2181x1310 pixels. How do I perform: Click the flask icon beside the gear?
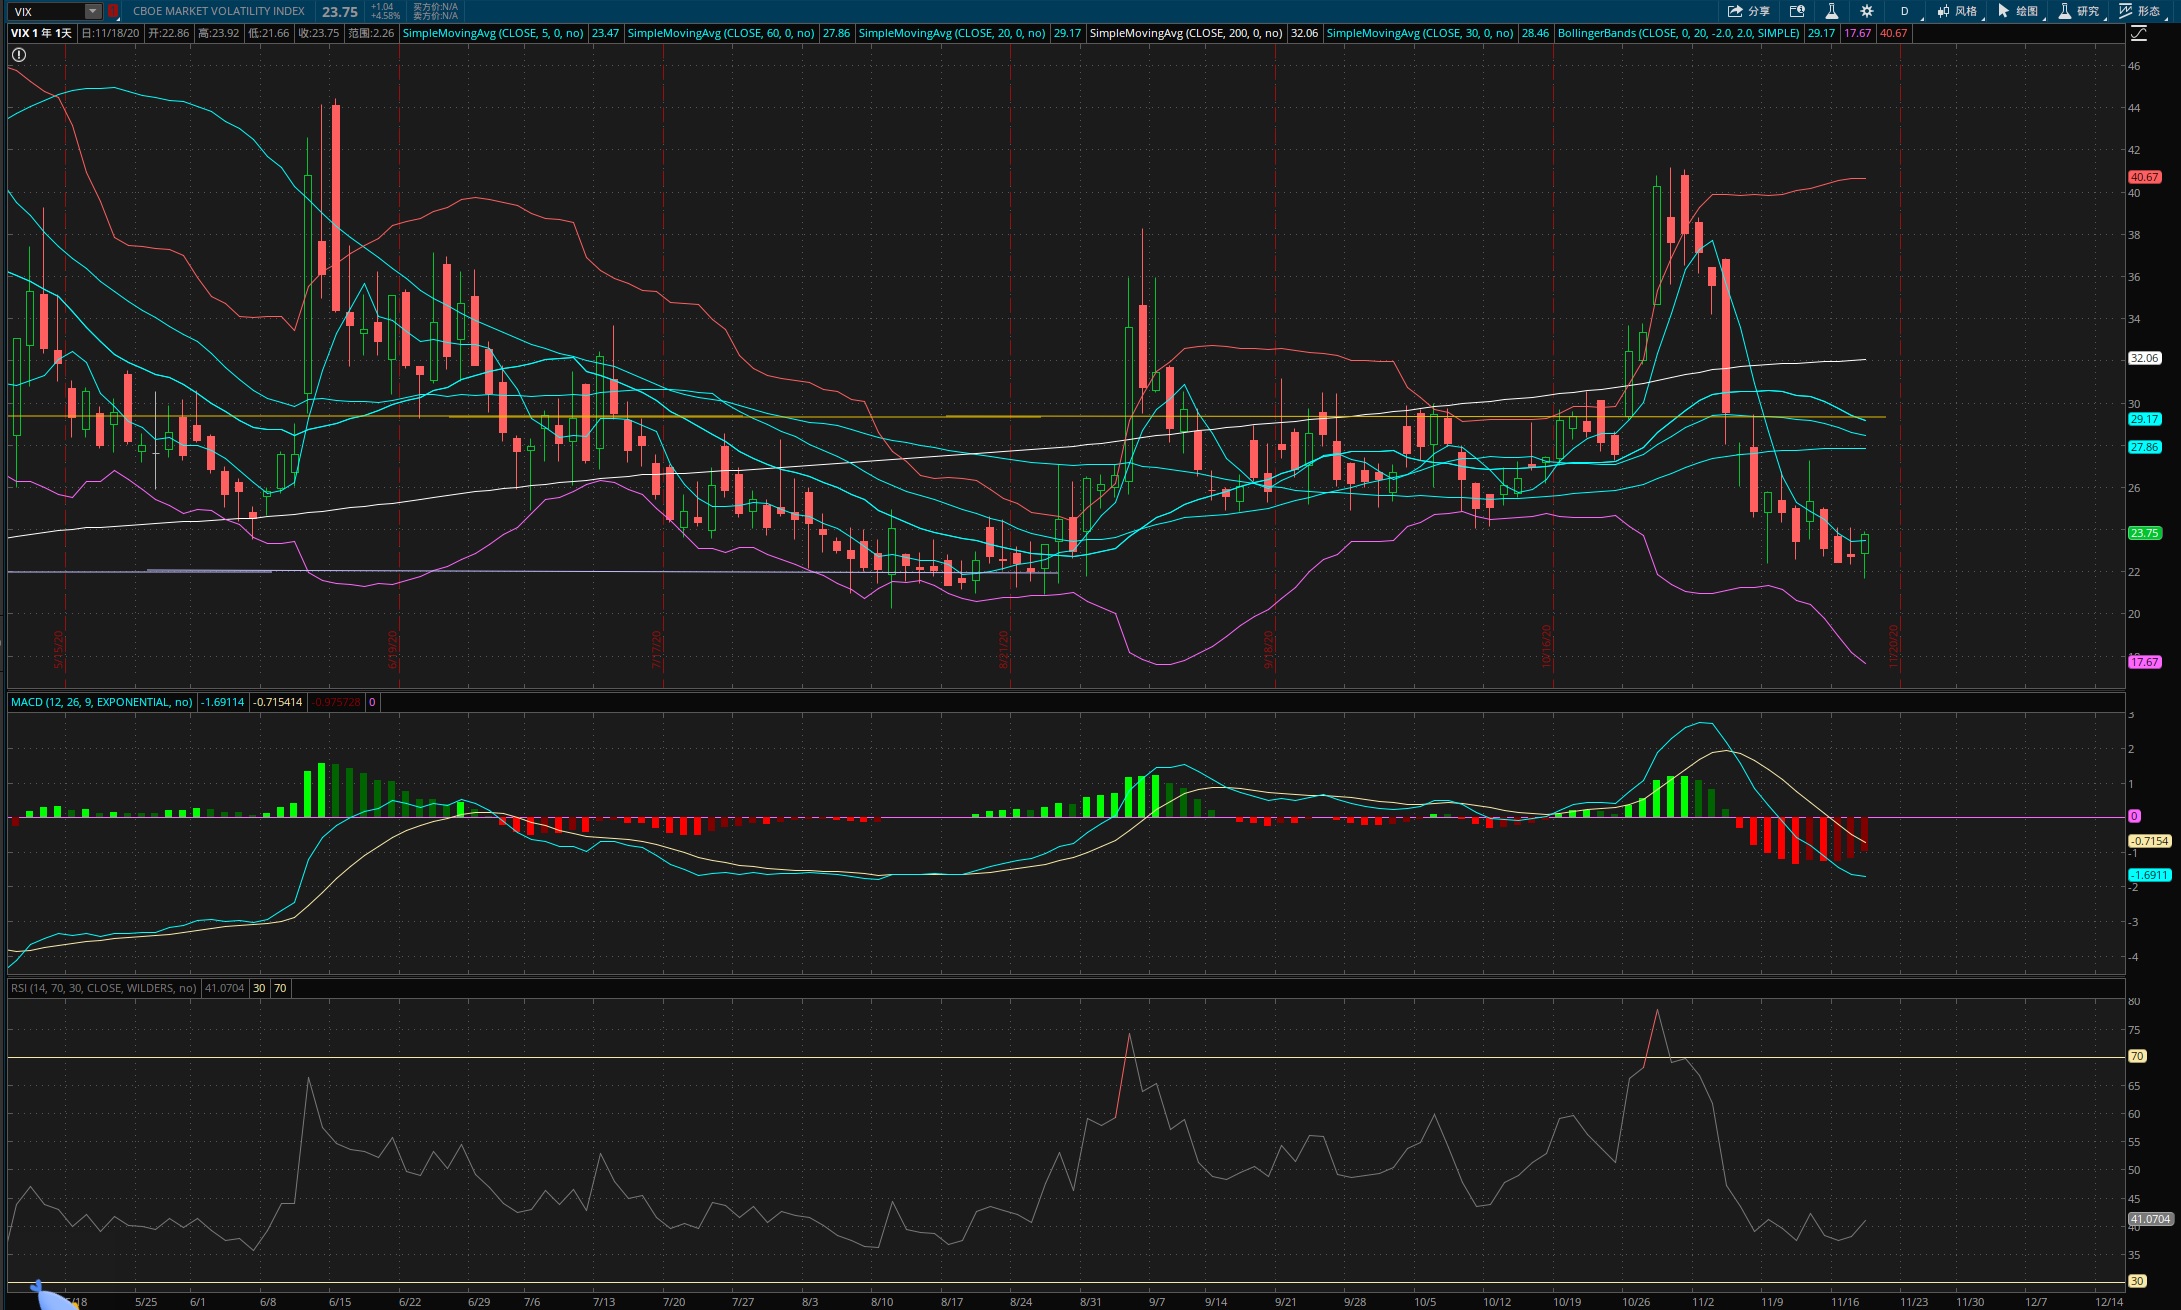[1831, 11]
